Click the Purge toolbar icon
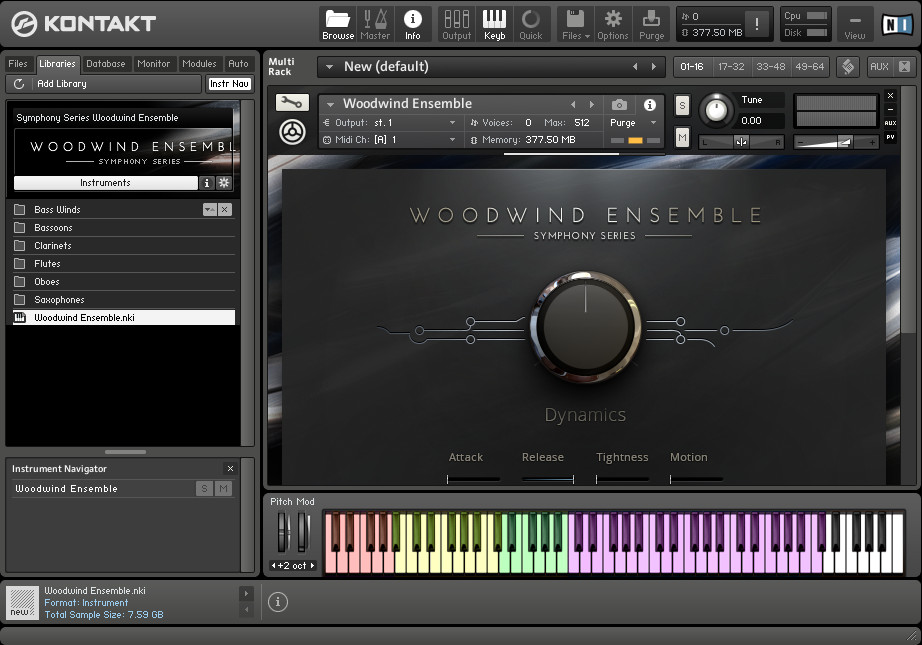Screen dimensions: 922x645 click(x=652, y=24)
